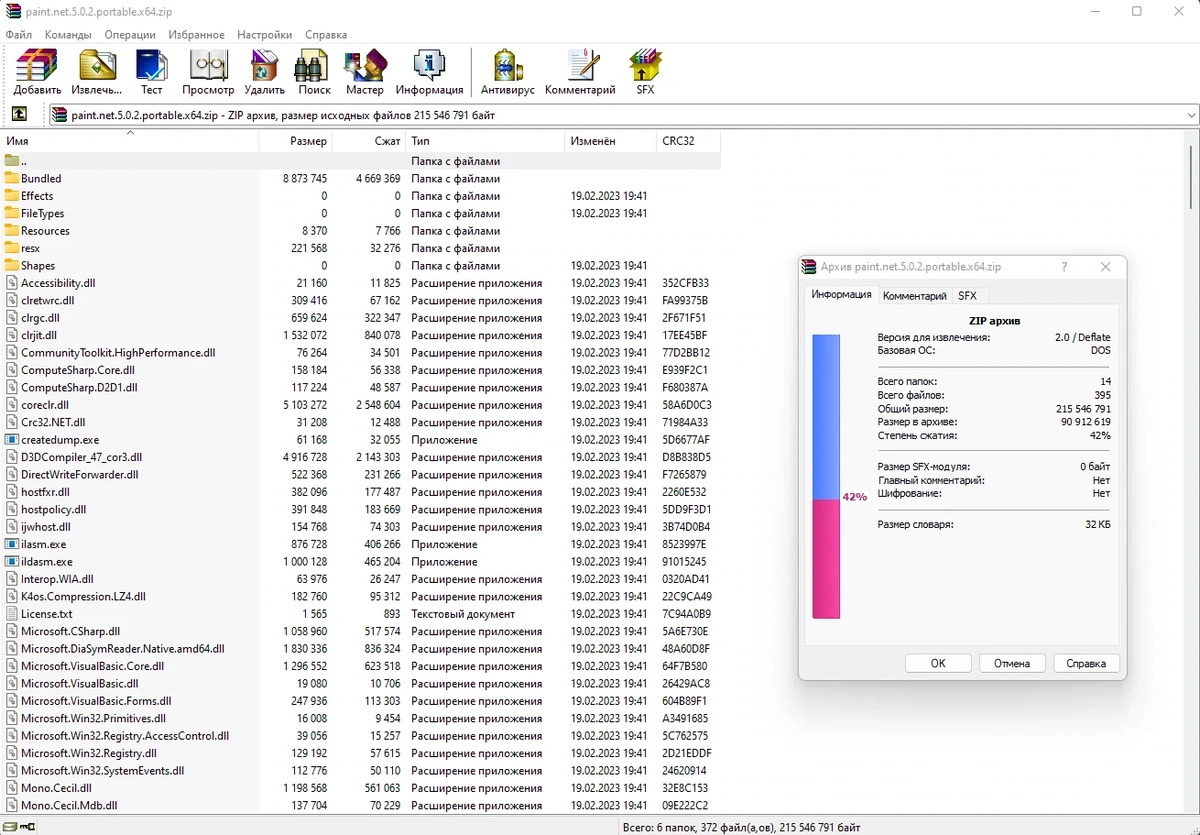This screenshot has height=835, width=1200.
Task: Sort by the Имя column header
Action: pyautogui.click(x=130, y=141)
